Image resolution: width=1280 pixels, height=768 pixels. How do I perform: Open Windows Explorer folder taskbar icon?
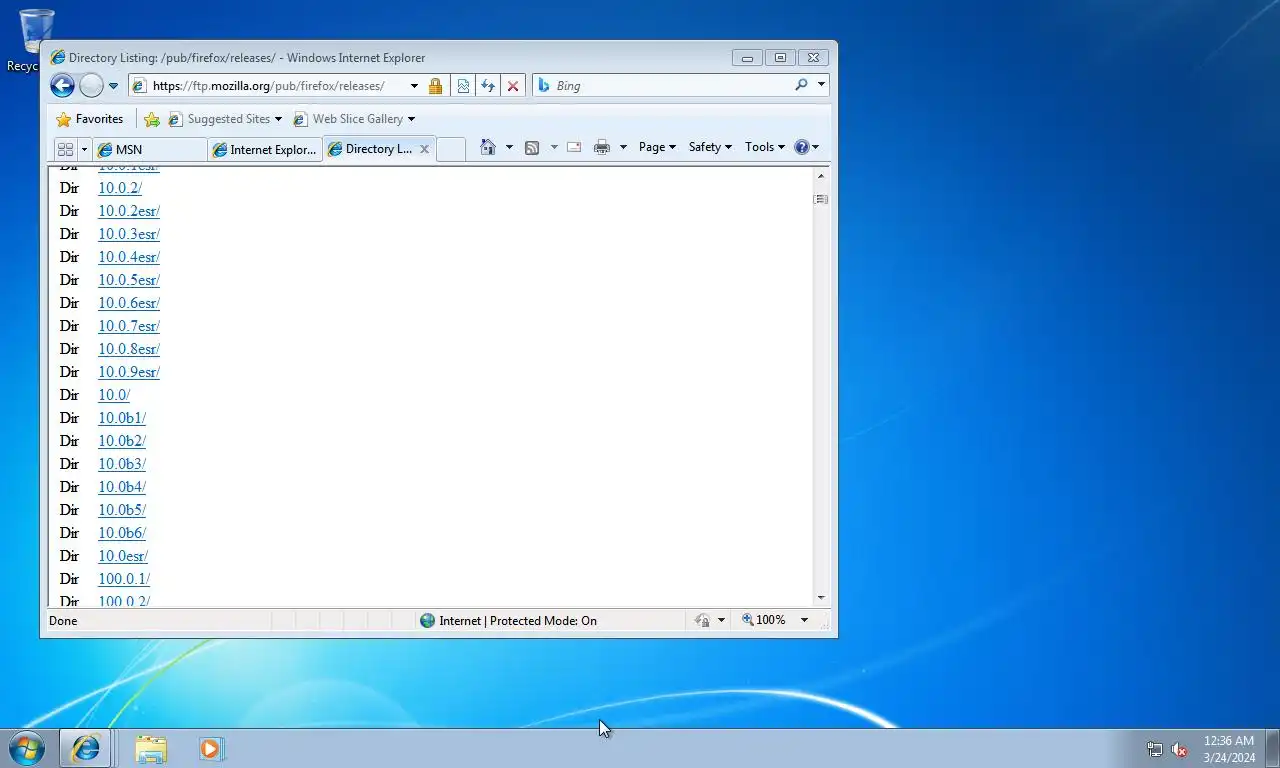click(151, 748)
